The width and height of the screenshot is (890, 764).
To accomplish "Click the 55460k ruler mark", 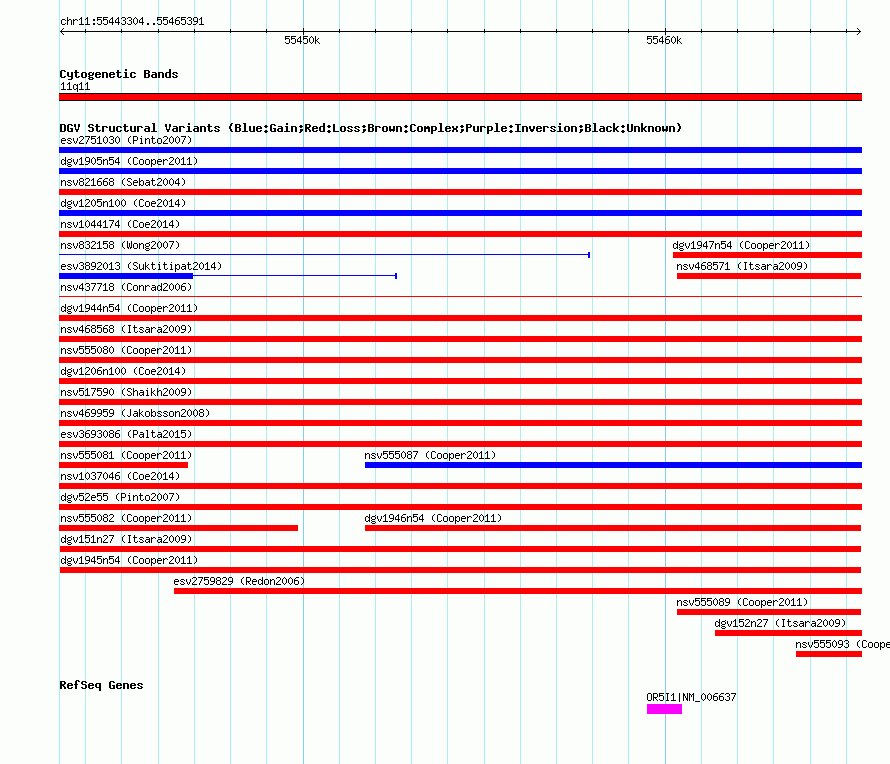I will click(664, 40).
